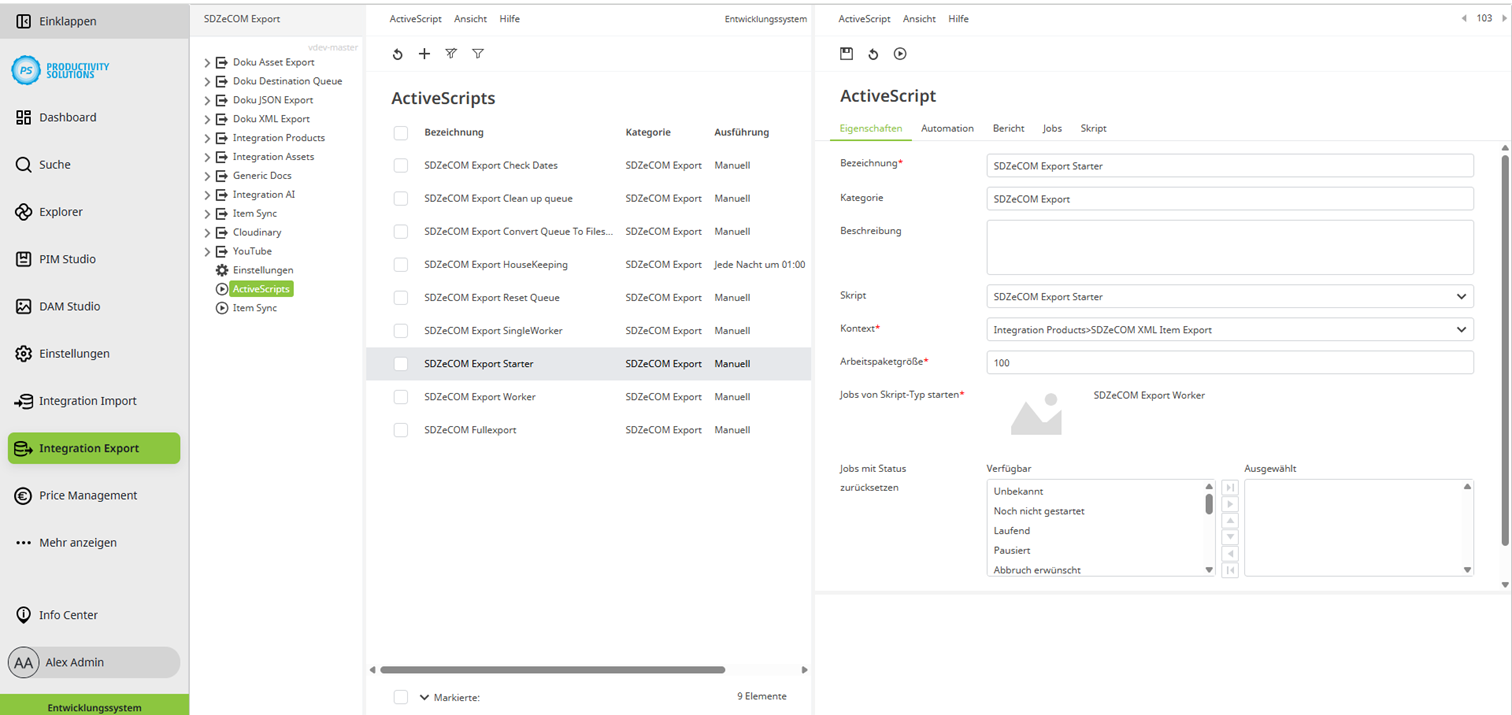1512x715 pixels.
Task: Switch to the Automation tab
Action: (946, 128)
